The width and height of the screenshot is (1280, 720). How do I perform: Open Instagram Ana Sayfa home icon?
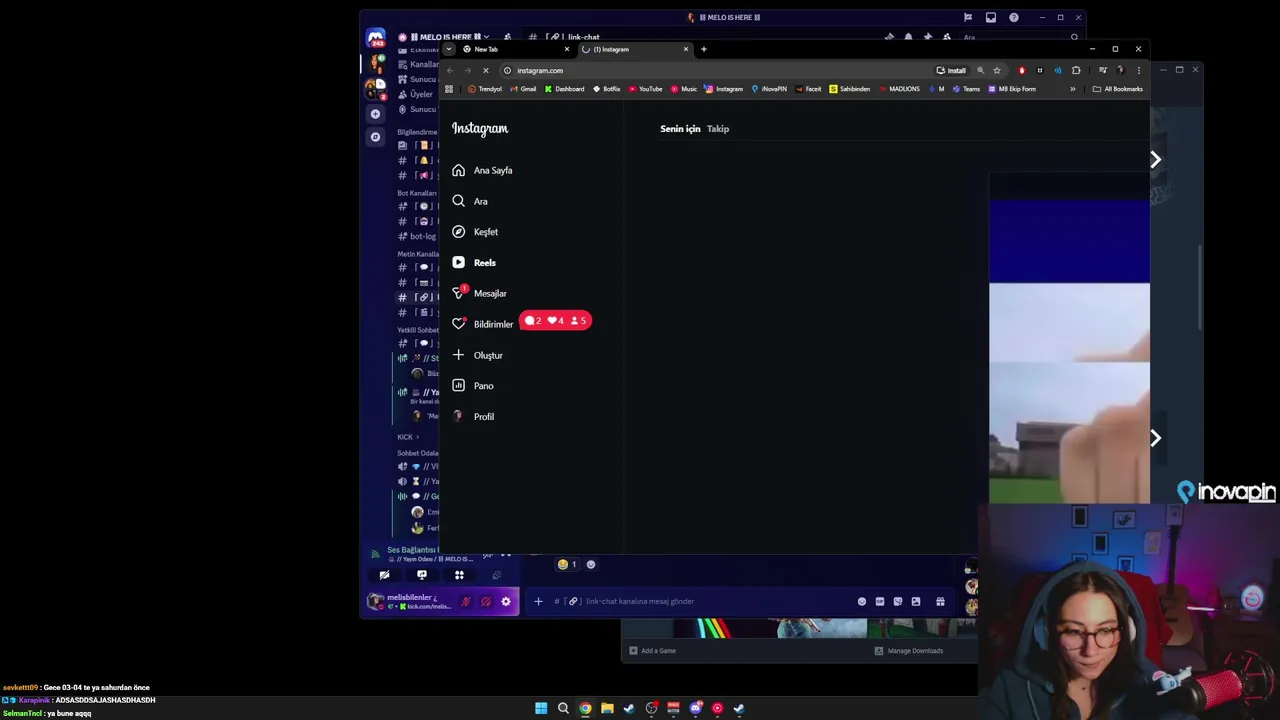click(458, 170)
